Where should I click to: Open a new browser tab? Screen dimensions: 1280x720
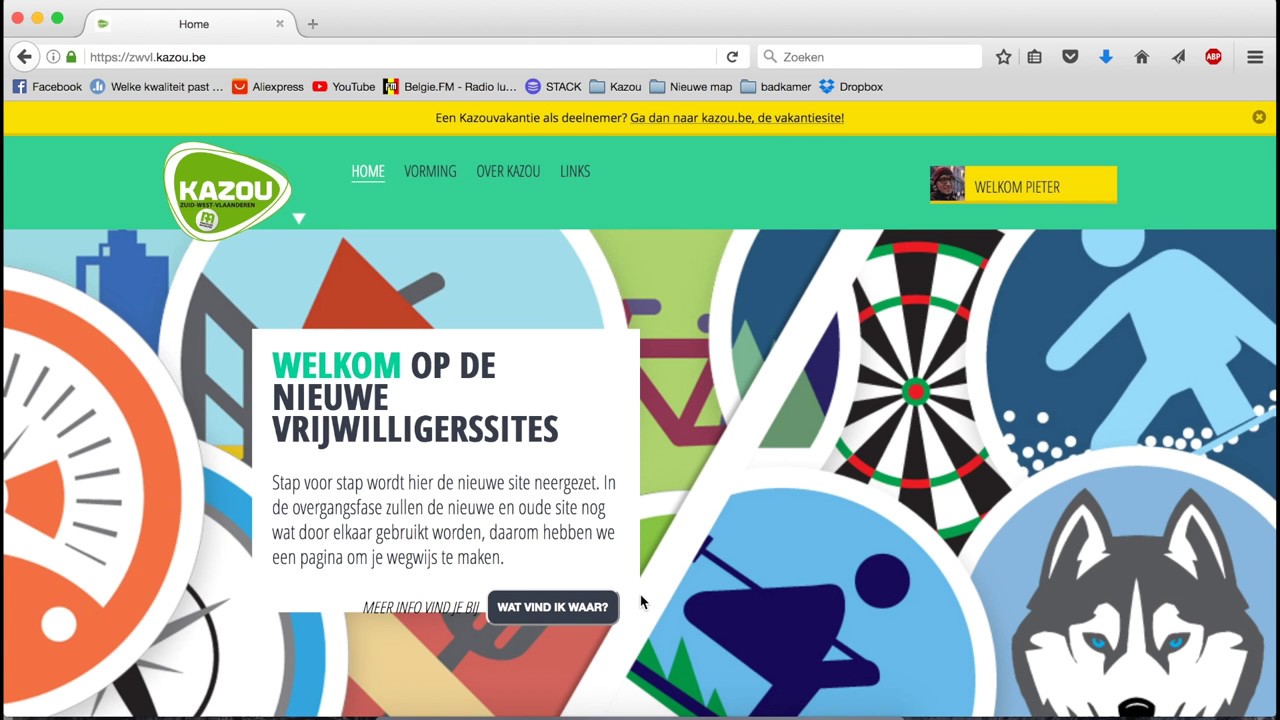coord(312,24)
